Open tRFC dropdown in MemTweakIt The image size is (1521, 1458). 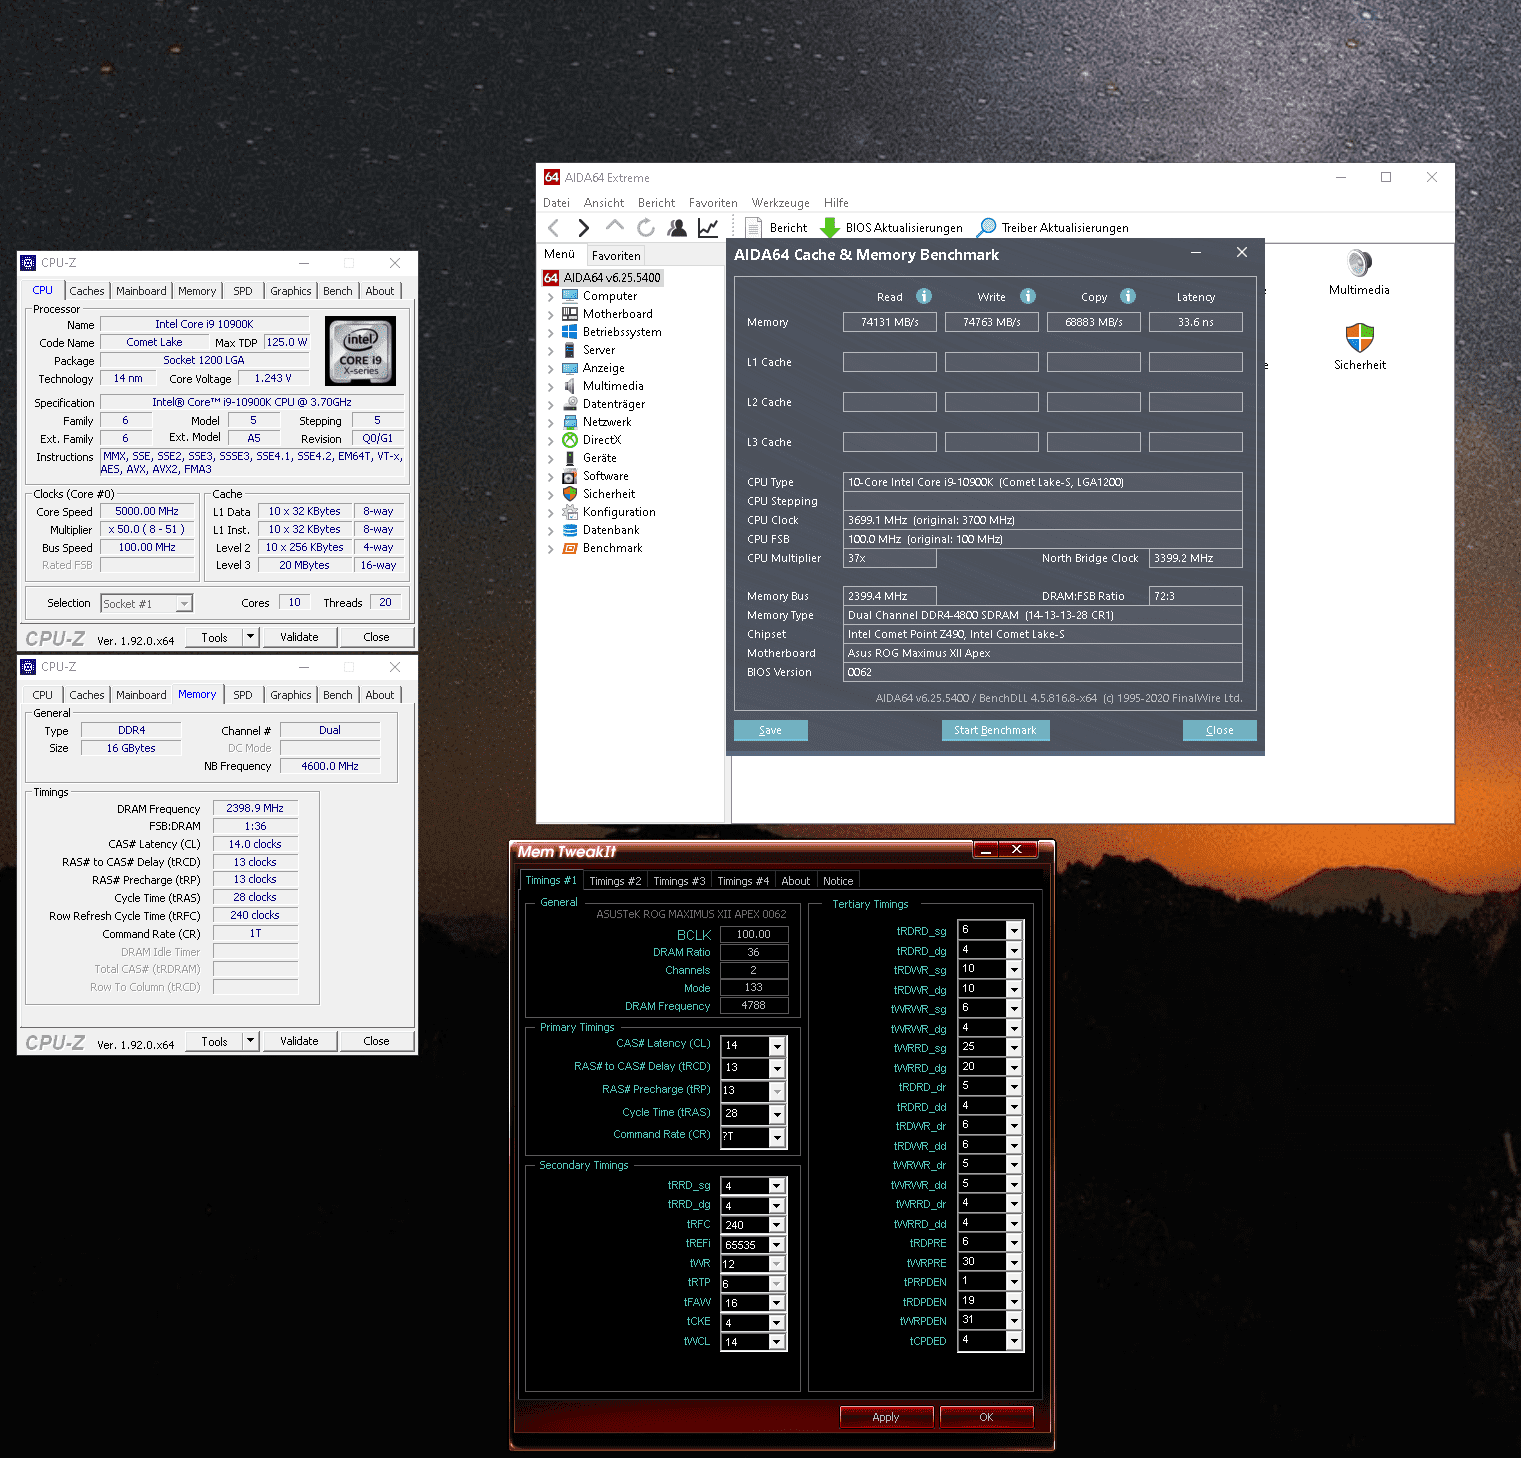click(777, 1225)
